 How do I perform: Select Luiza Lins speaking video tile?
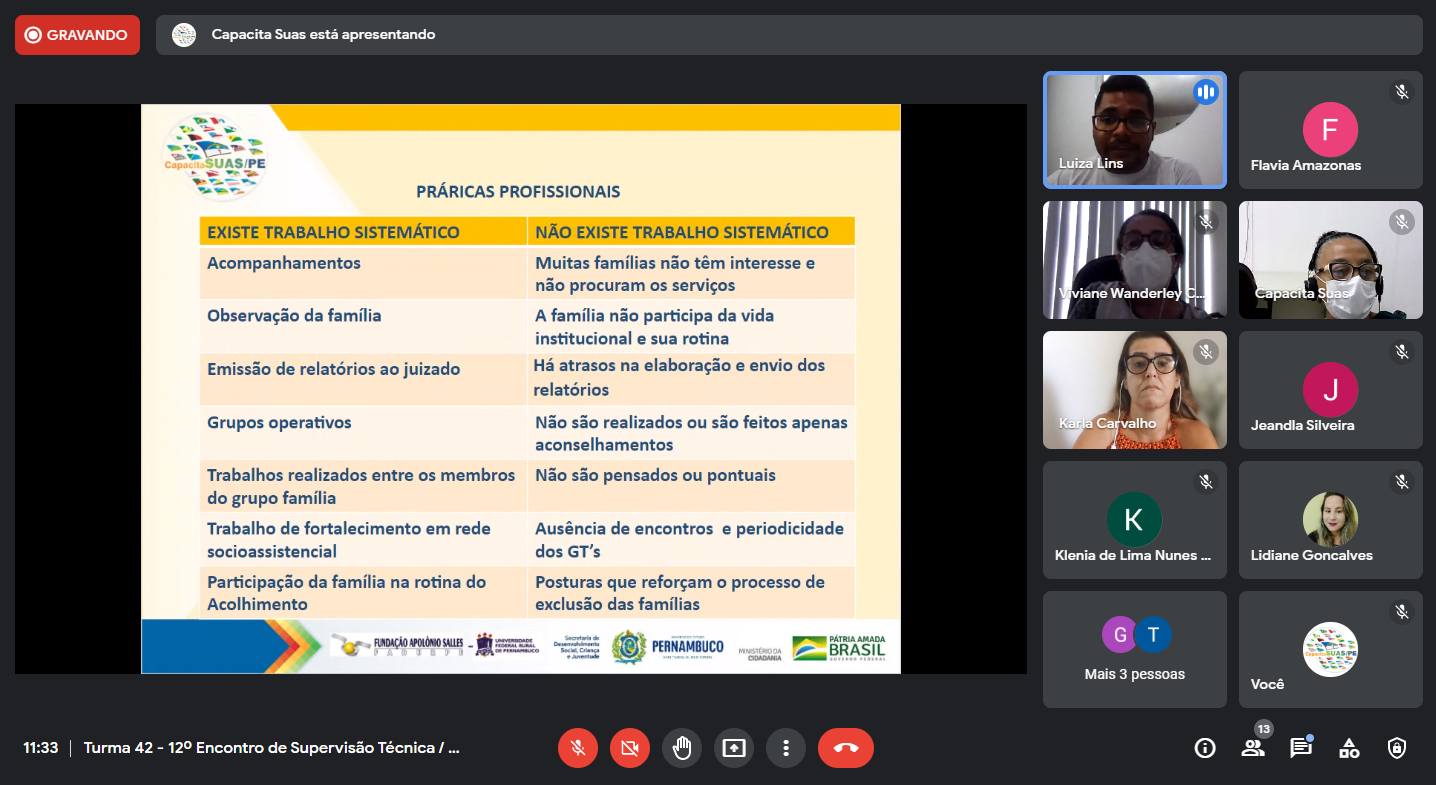[1134, 130]
